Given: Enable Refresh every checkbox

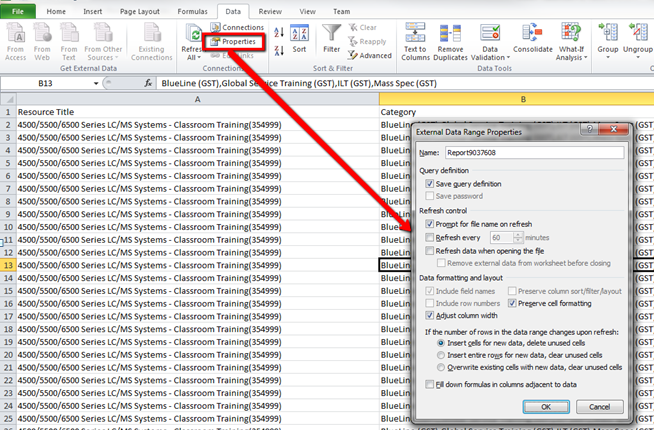Looking at the screenshot, I should coord(430,237).
